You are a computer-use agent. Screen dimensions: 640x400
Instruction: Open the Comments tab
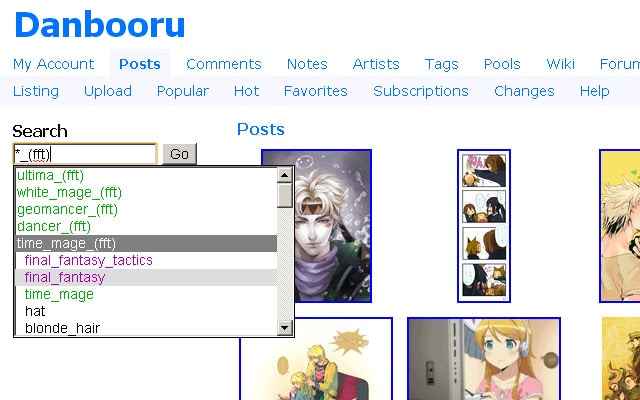(224, 64)
